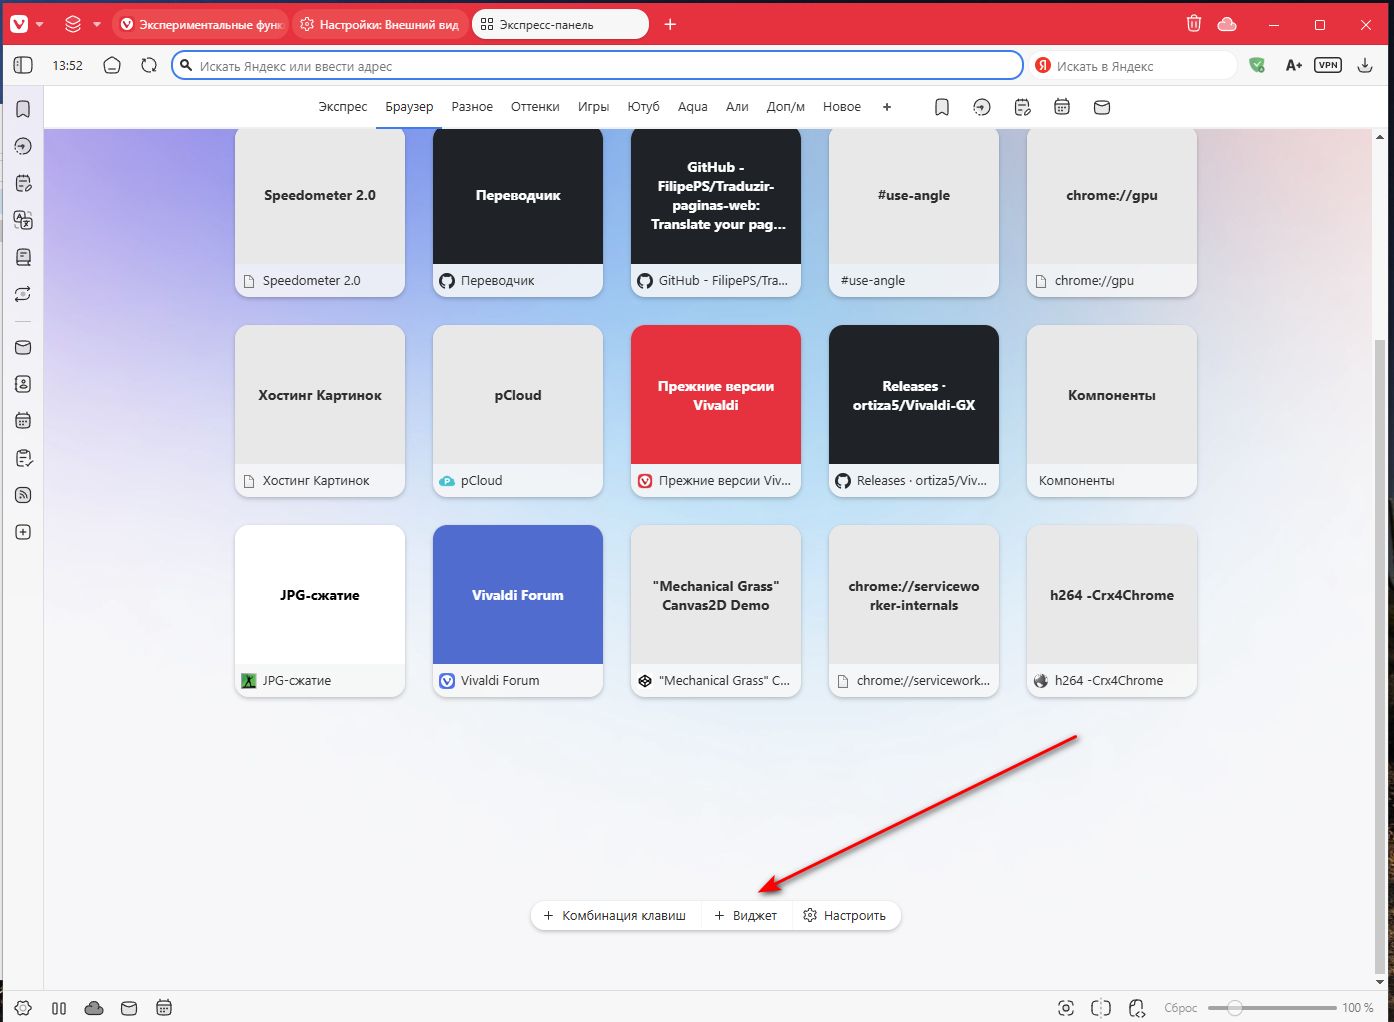Open the Feeds RSS panel in sidebar
1394x1022 pixels.
pos(23,495)
